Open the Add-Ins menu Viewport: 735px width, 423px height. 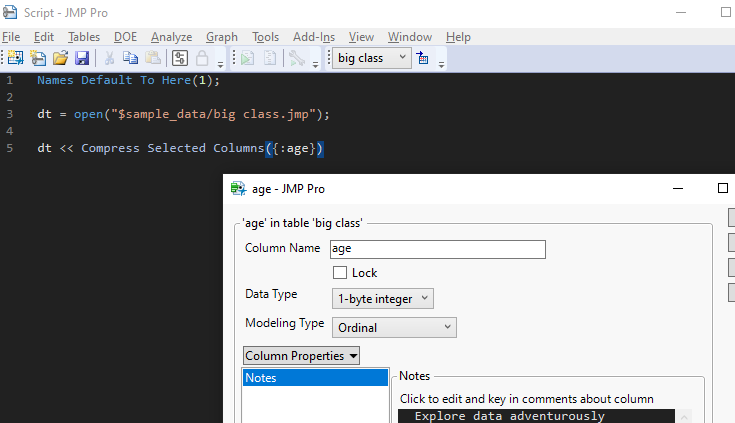(x=314, y=37)
